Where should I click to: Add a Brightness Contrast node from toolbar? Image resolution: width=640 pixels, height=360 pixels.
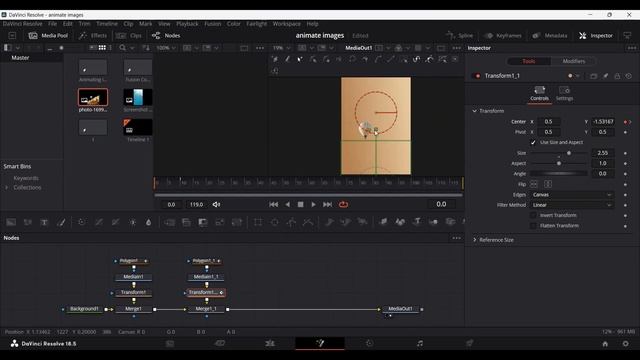[132, 222]
